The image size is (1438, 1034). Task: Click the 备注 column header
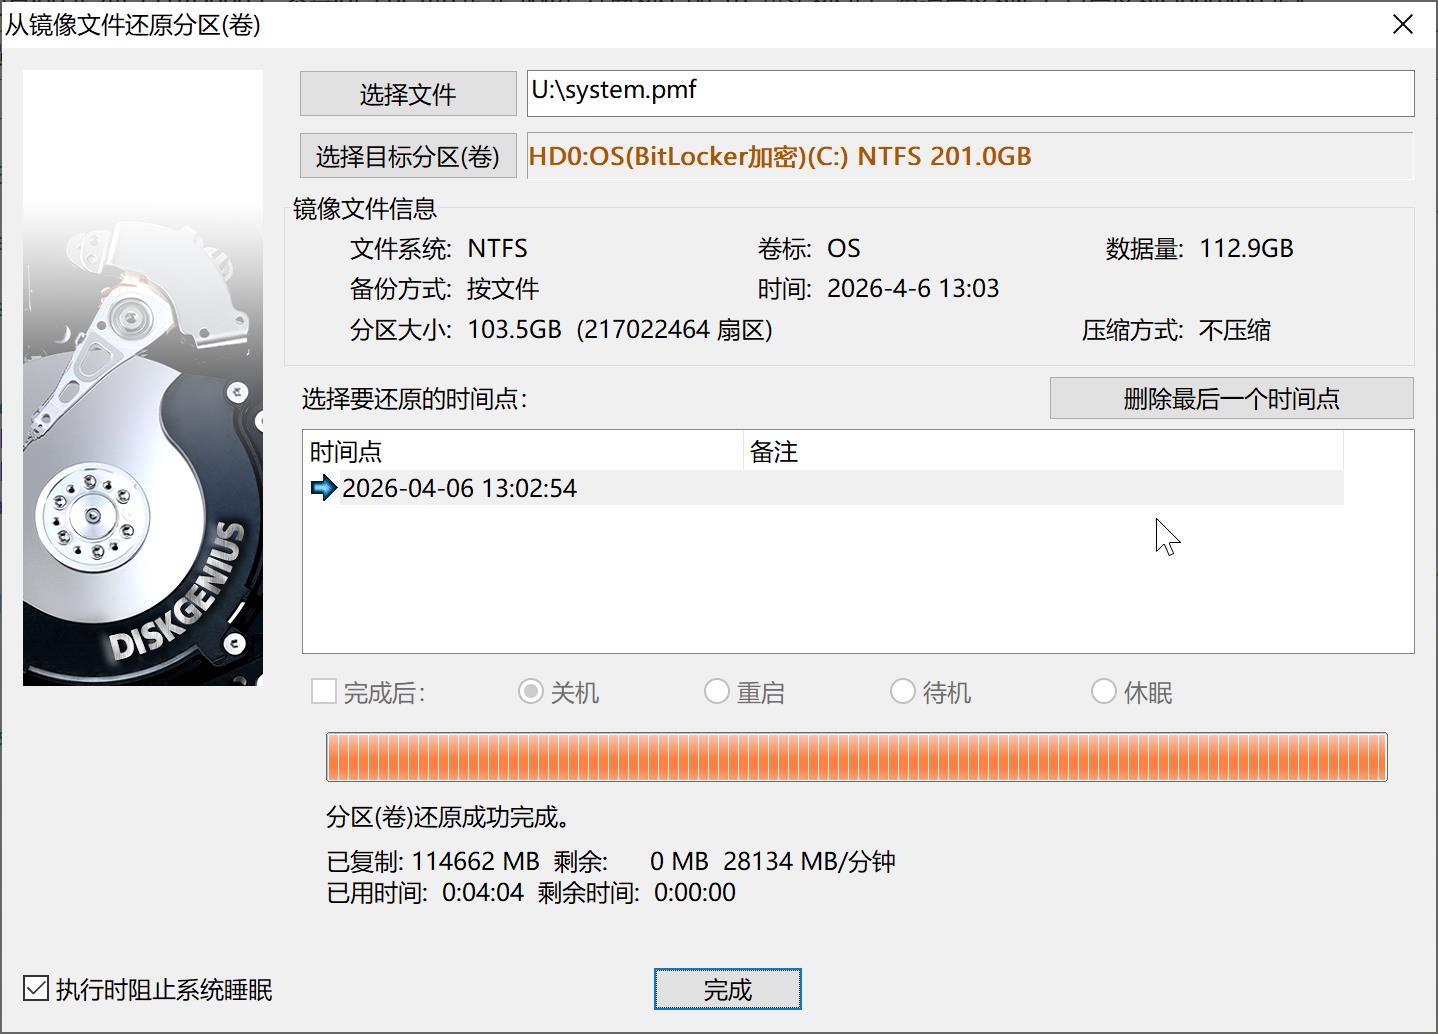[1042, 452]
